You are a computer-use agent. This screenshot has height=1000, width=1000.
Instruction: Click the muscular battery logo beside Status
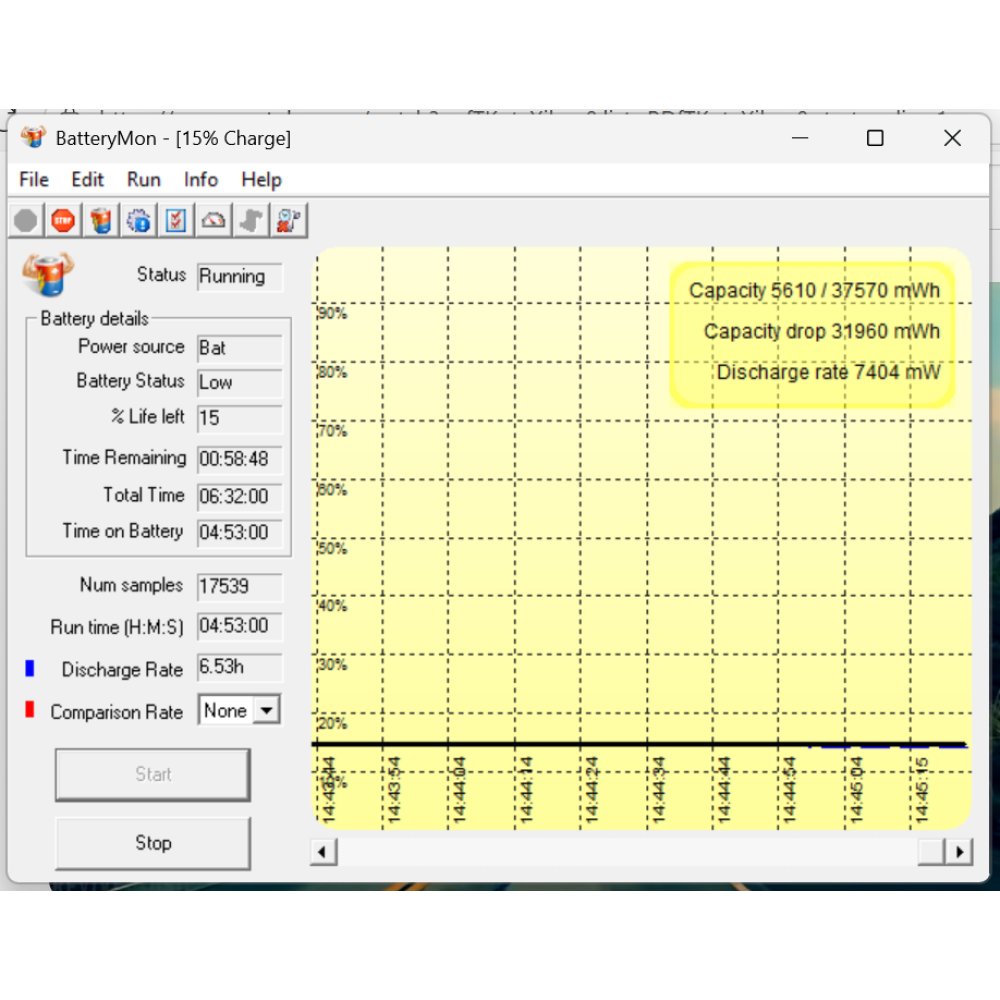pyautogui.click(x=47, y=275)
